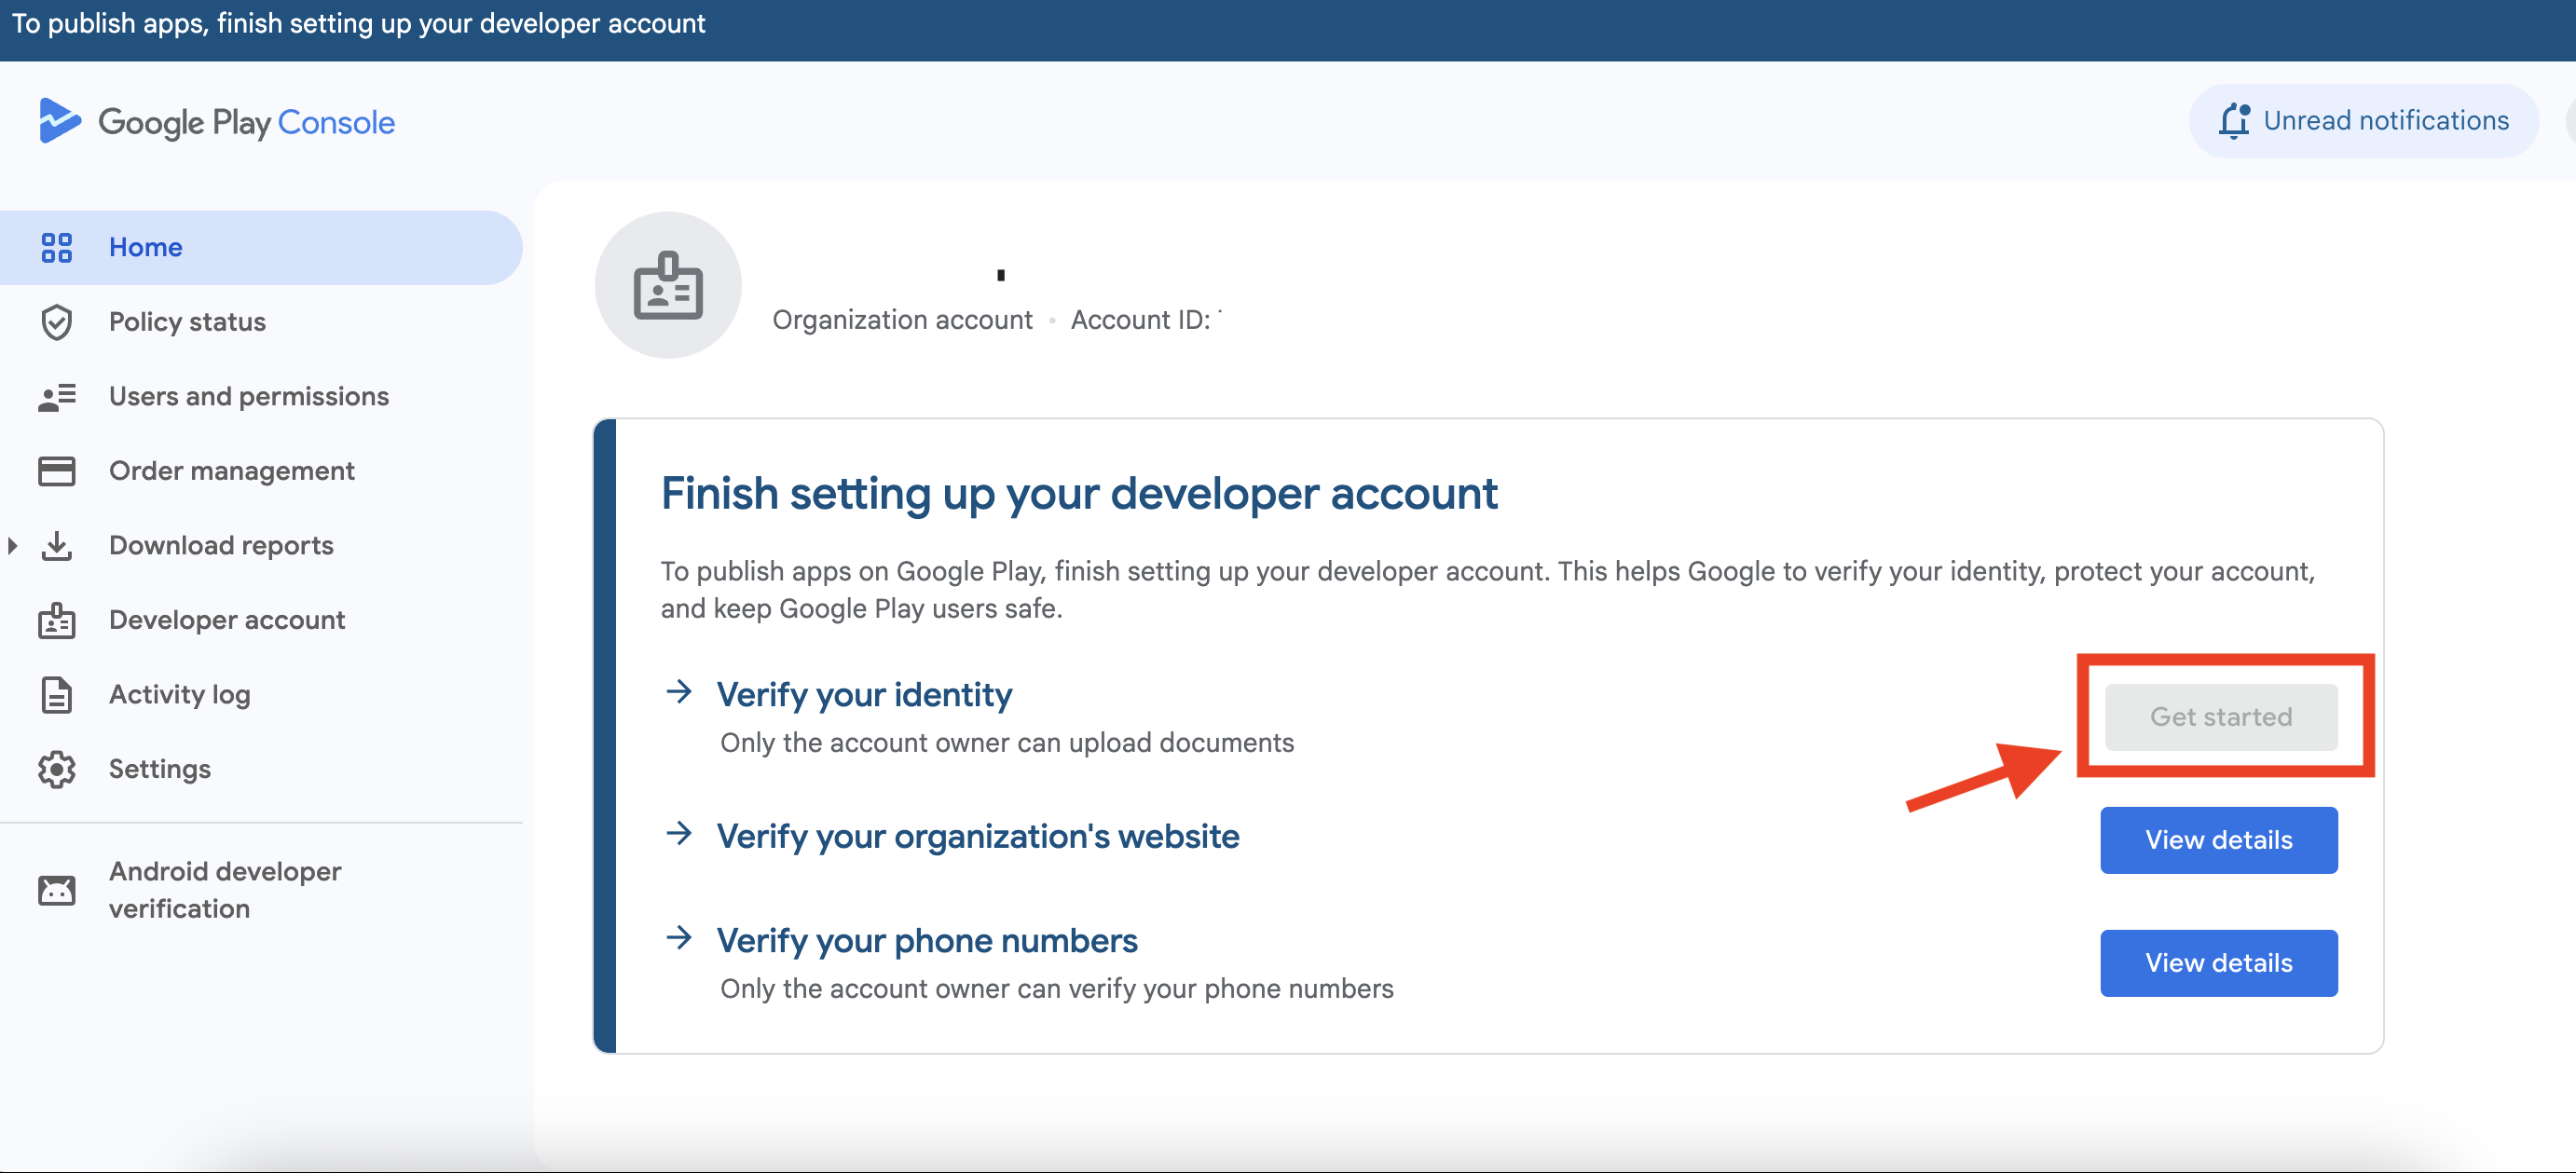Click the Android developer verification icon
Screen dimensions: 2576x1173
click(56, 890)
